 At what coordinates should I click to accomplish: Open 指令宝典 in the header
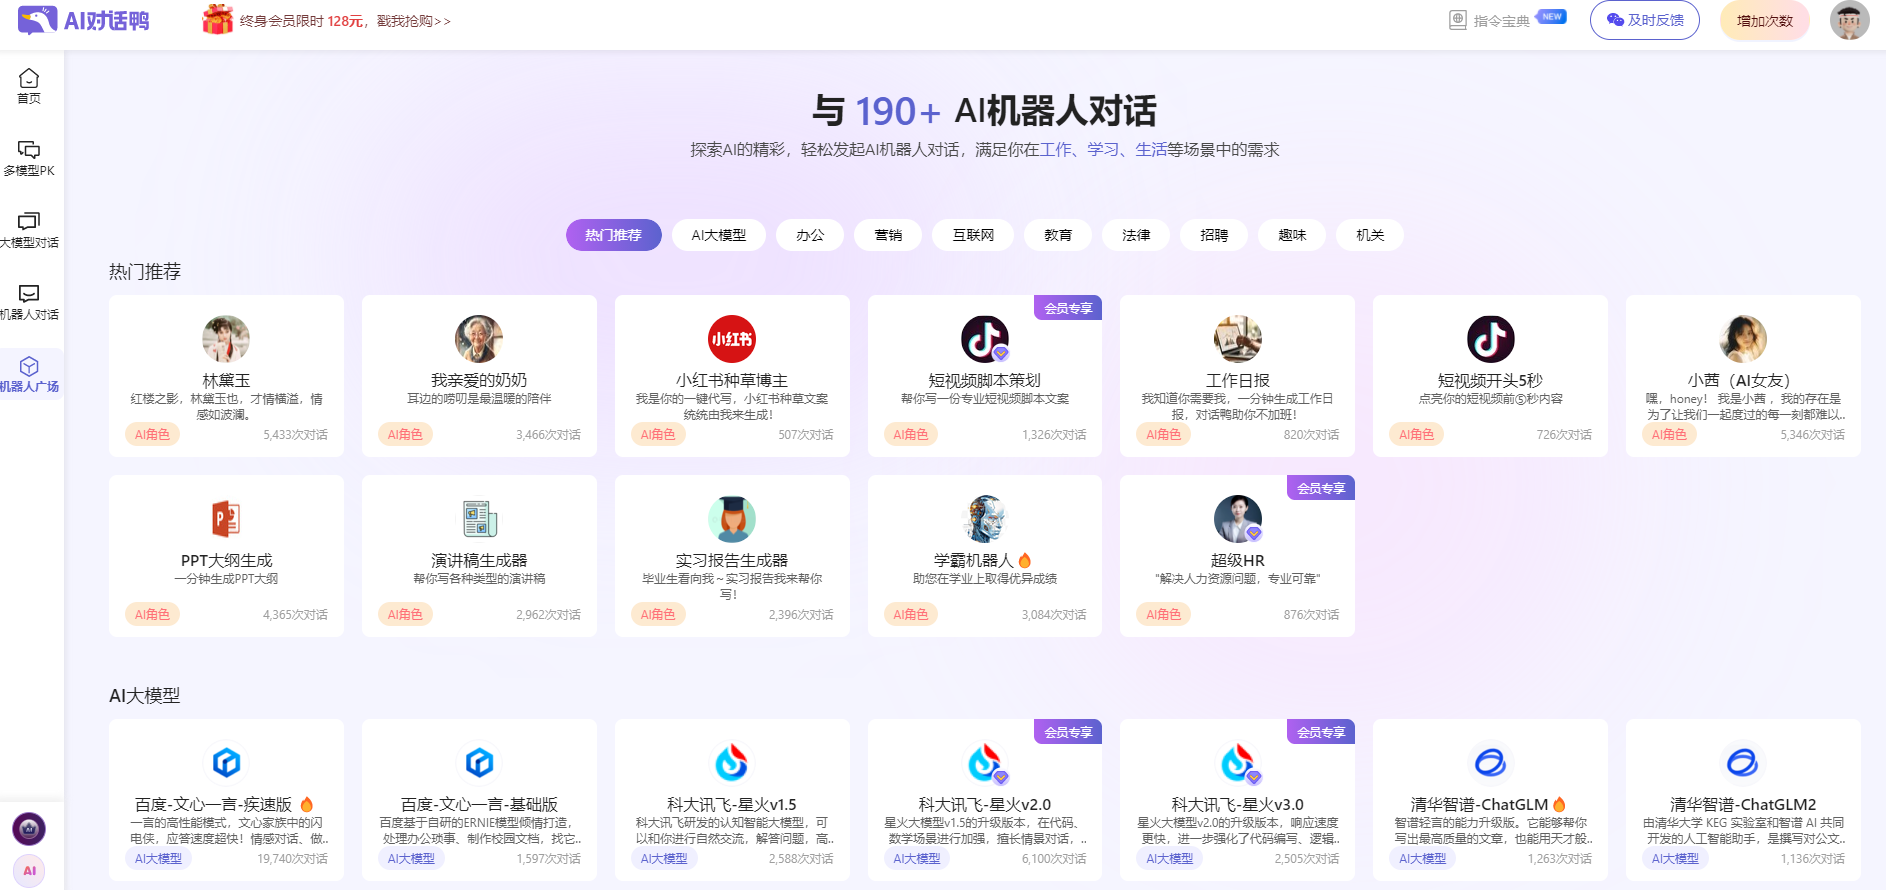(x=1501, y=20)
